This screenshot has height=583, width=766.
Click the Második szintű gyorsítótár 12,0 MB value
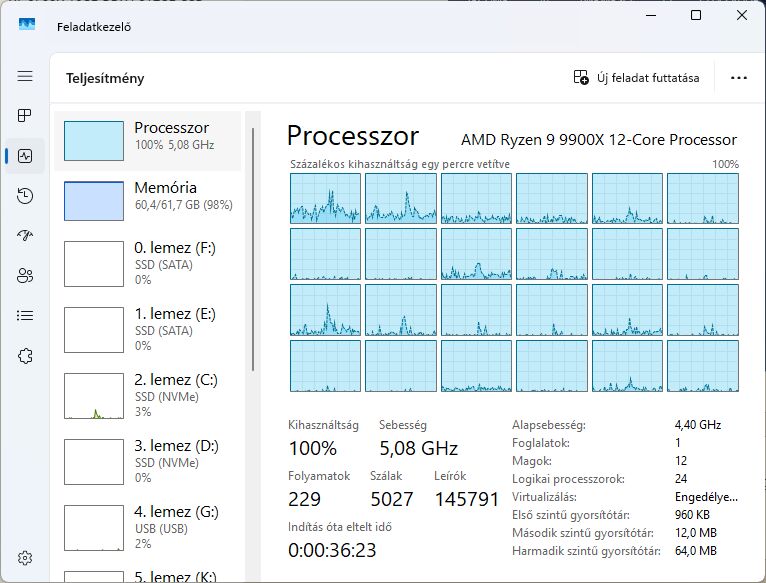coord(696,533)
